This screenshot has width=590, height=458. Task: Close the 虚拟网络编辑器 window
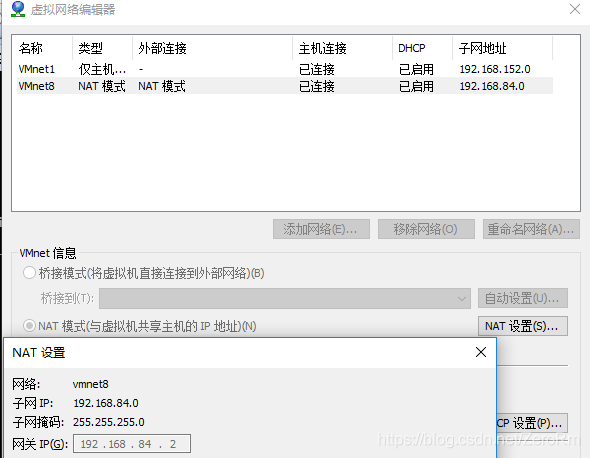575,9
